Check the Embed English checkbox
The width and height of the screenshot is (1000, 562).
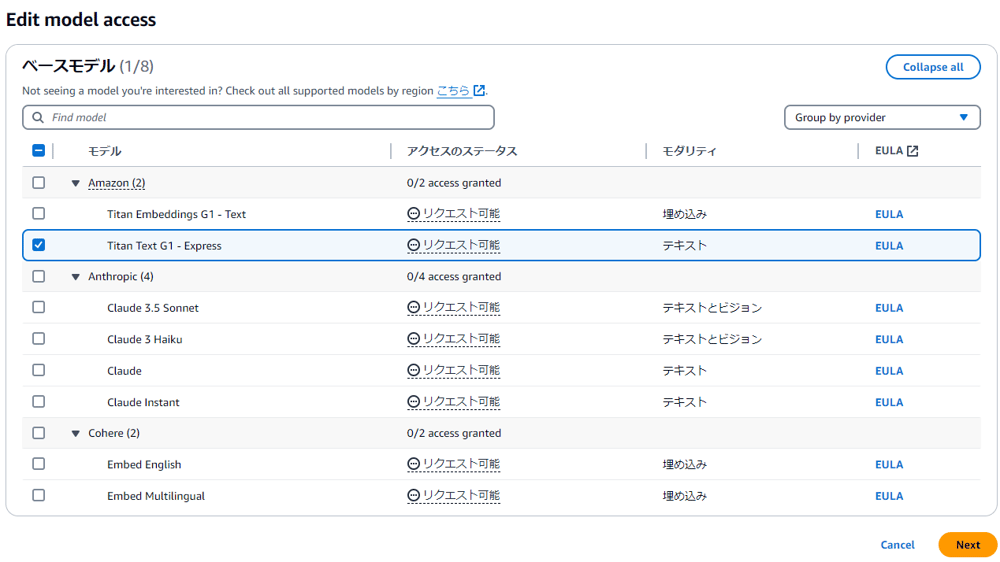click(x=38, y=464)
